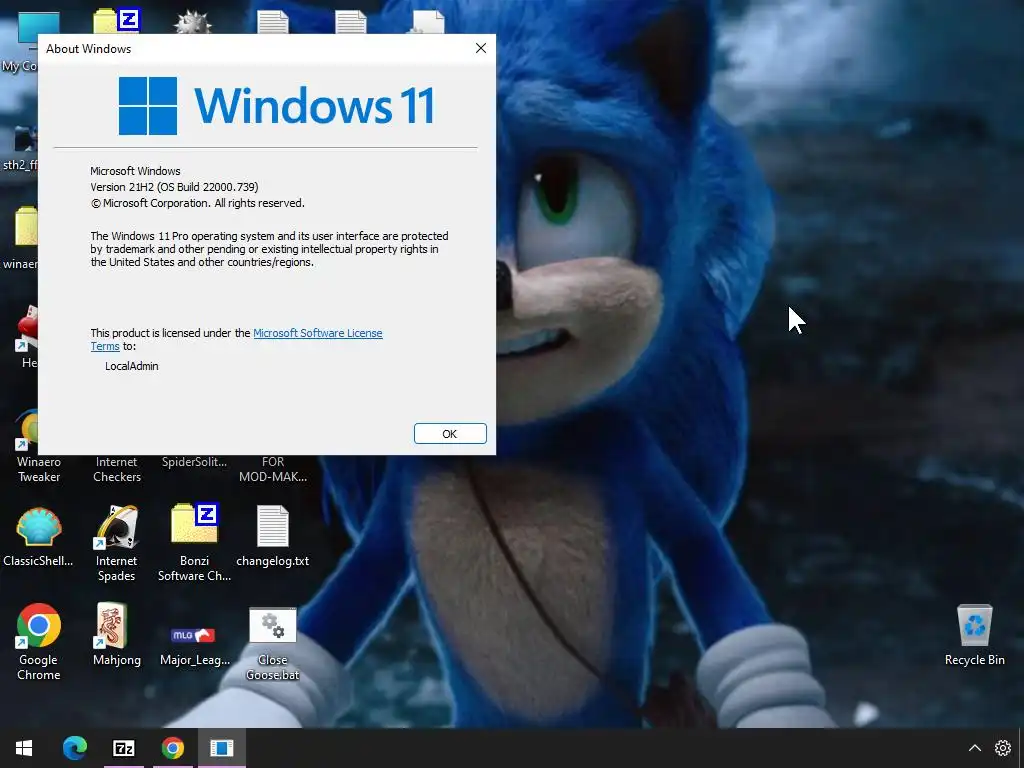Select the Bonzi Software Ch... folder
The image size is (1024, 768).
pos(194,543)
